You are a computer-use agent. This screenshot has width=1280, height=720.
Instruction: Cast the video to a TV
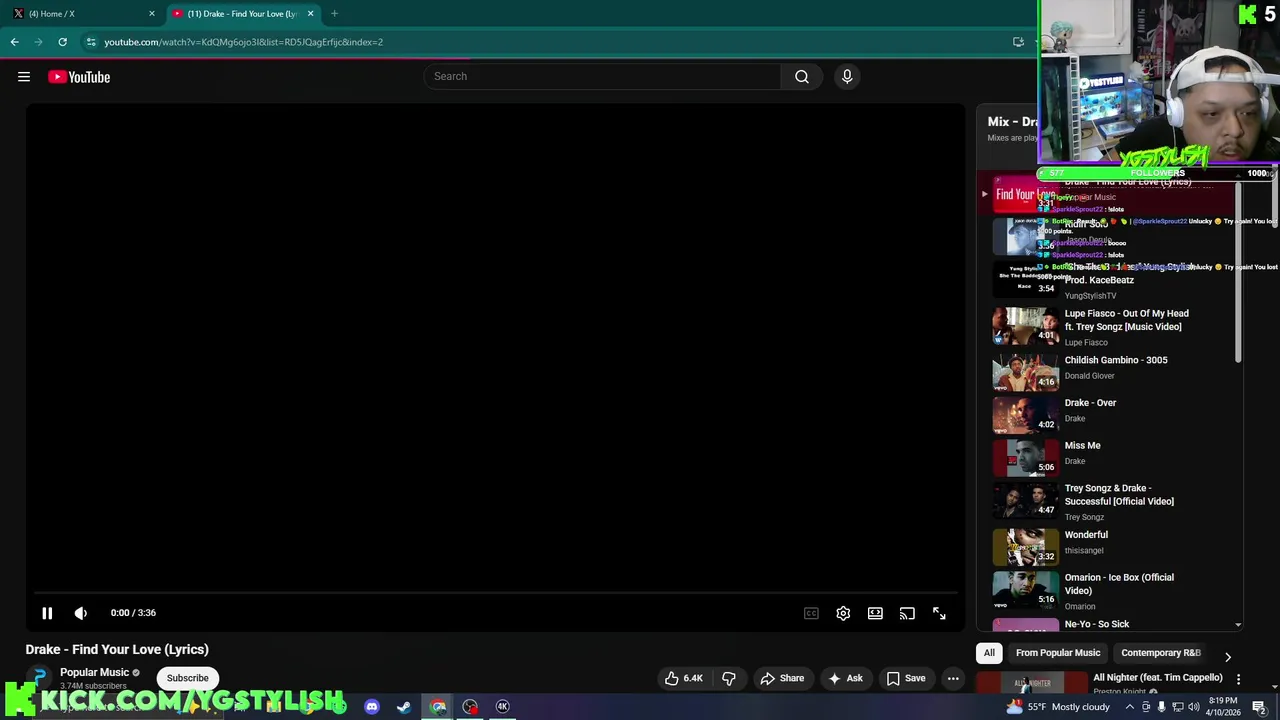907,613
